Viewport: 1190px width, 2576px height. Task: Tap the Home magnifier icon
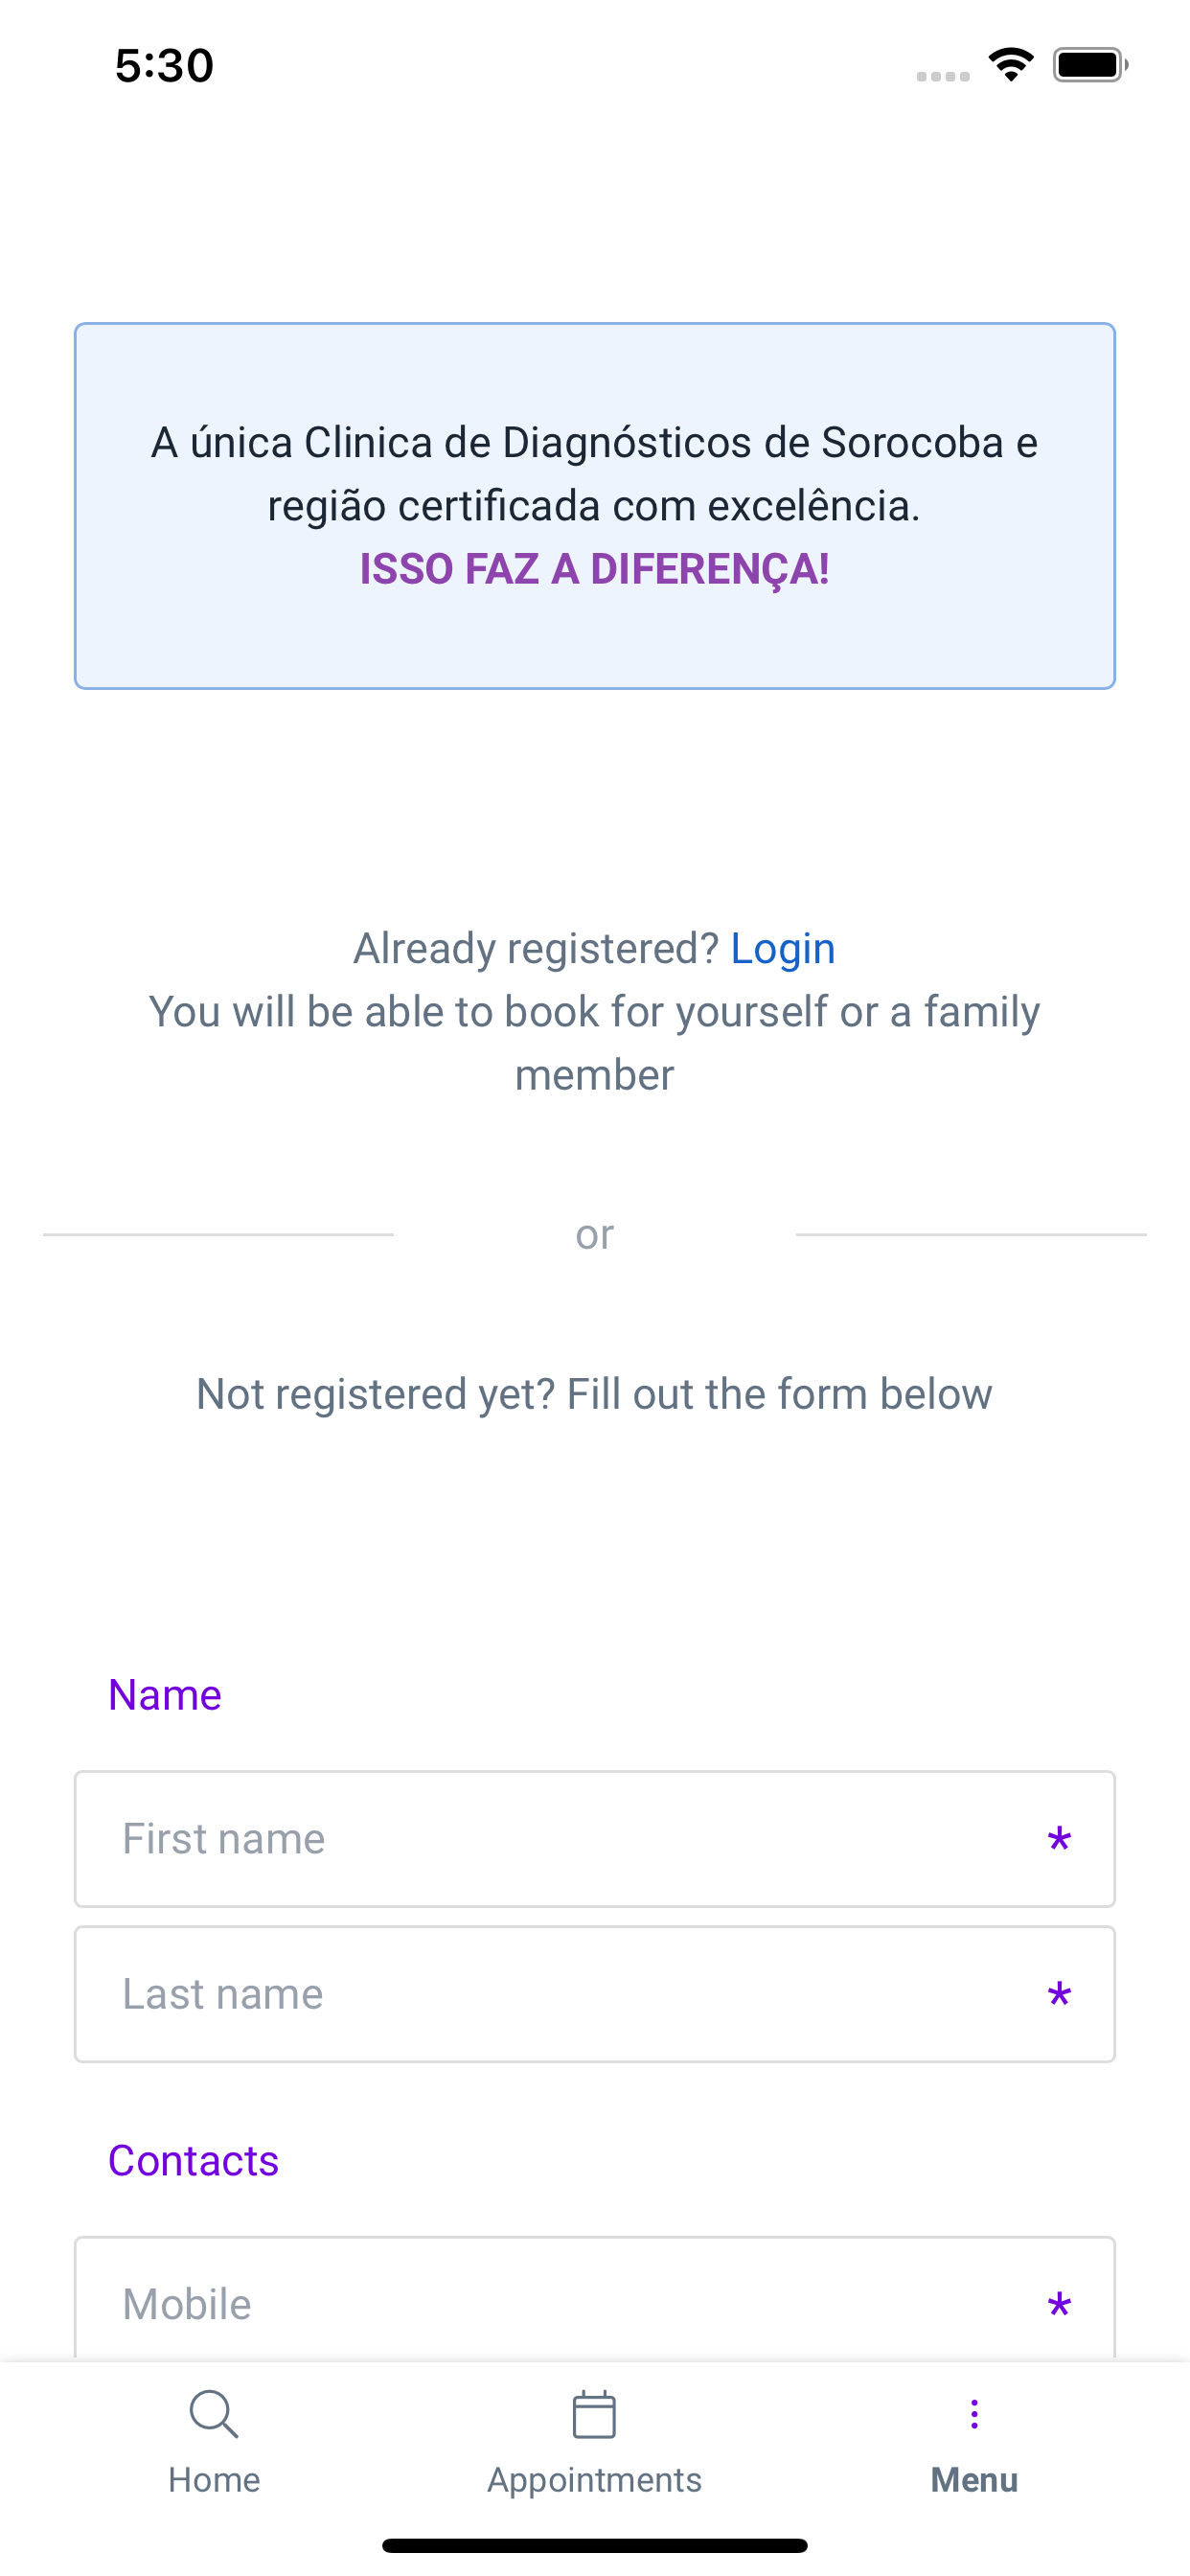[214, 2414]
